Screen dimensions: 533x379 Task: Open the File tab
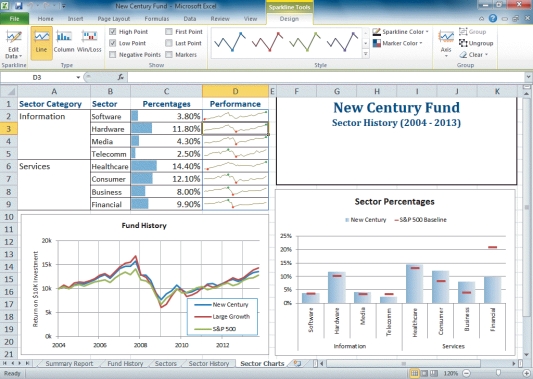point(14,19)
